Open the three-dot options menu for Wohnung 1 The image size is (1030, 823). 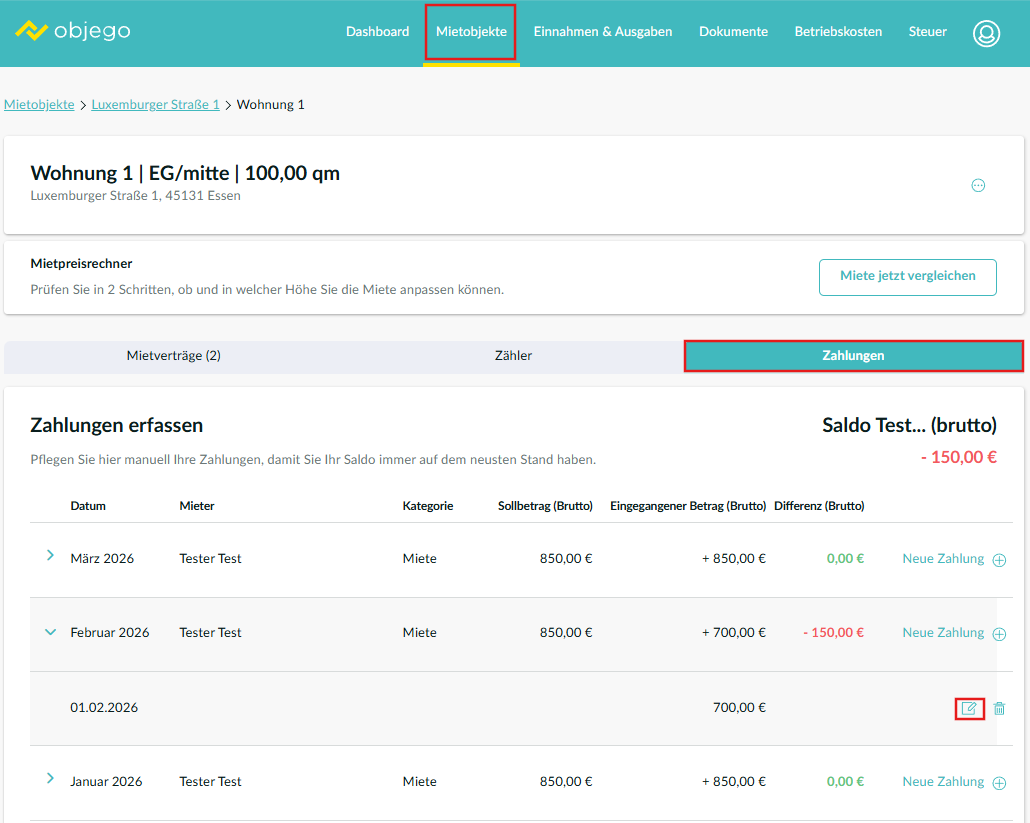(978, 185)
